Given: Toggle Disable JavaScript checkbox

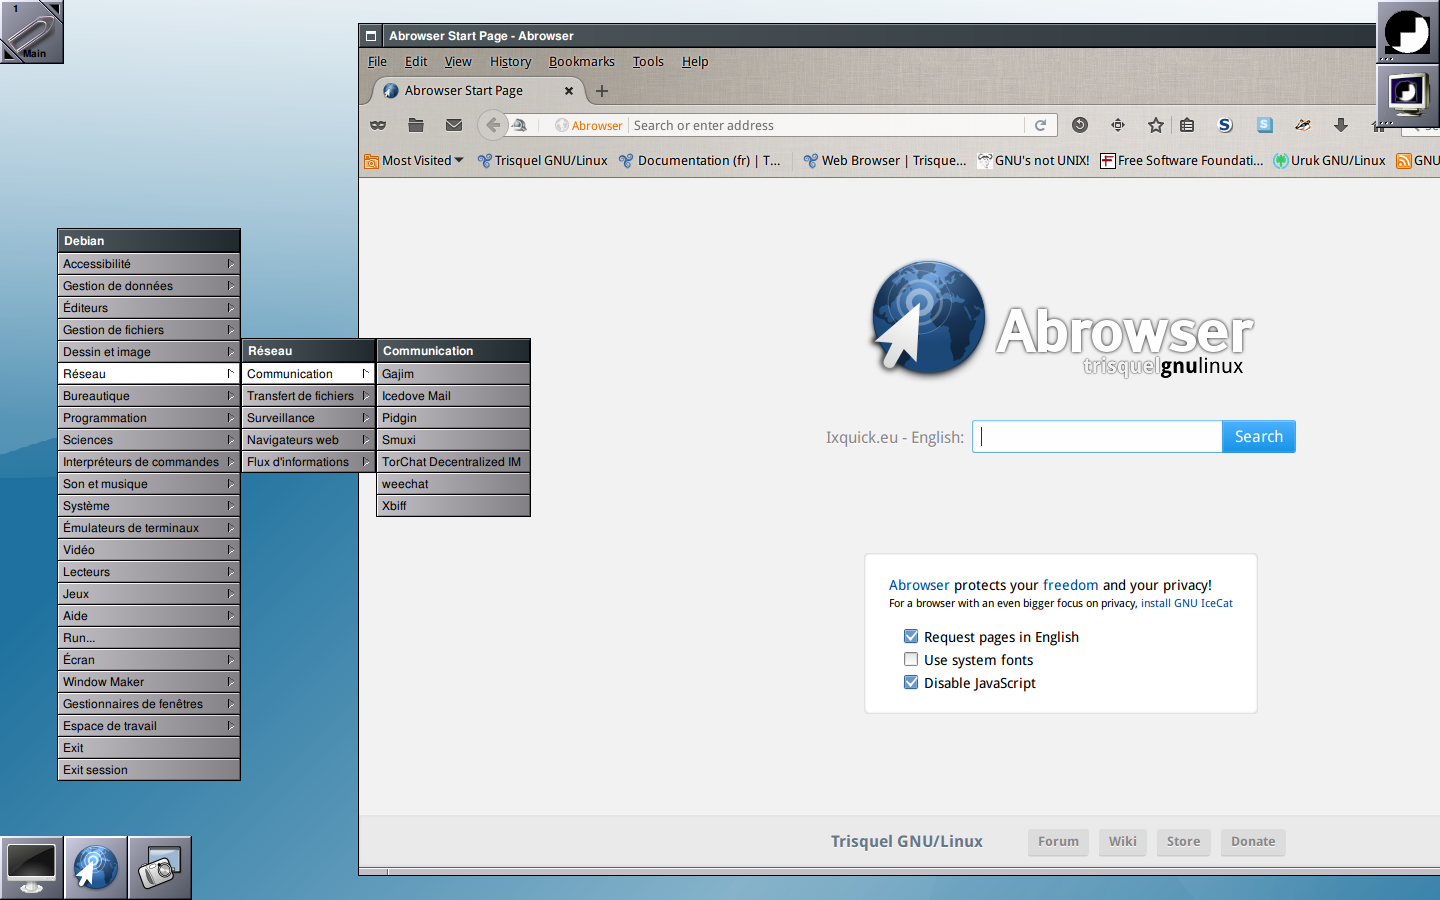Looking at the screenshot, I should coord(911,682).
